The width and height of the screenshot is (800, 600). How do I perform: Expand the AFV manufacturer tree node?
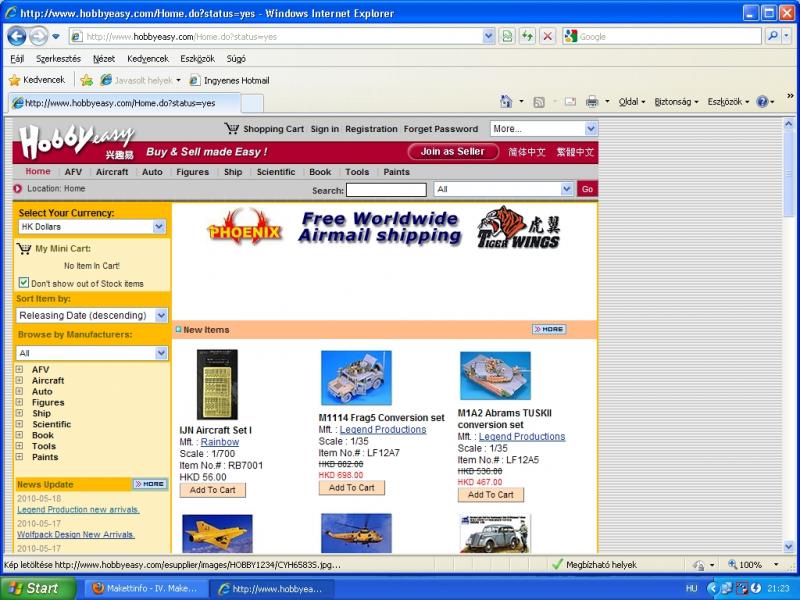coord(19,370)
